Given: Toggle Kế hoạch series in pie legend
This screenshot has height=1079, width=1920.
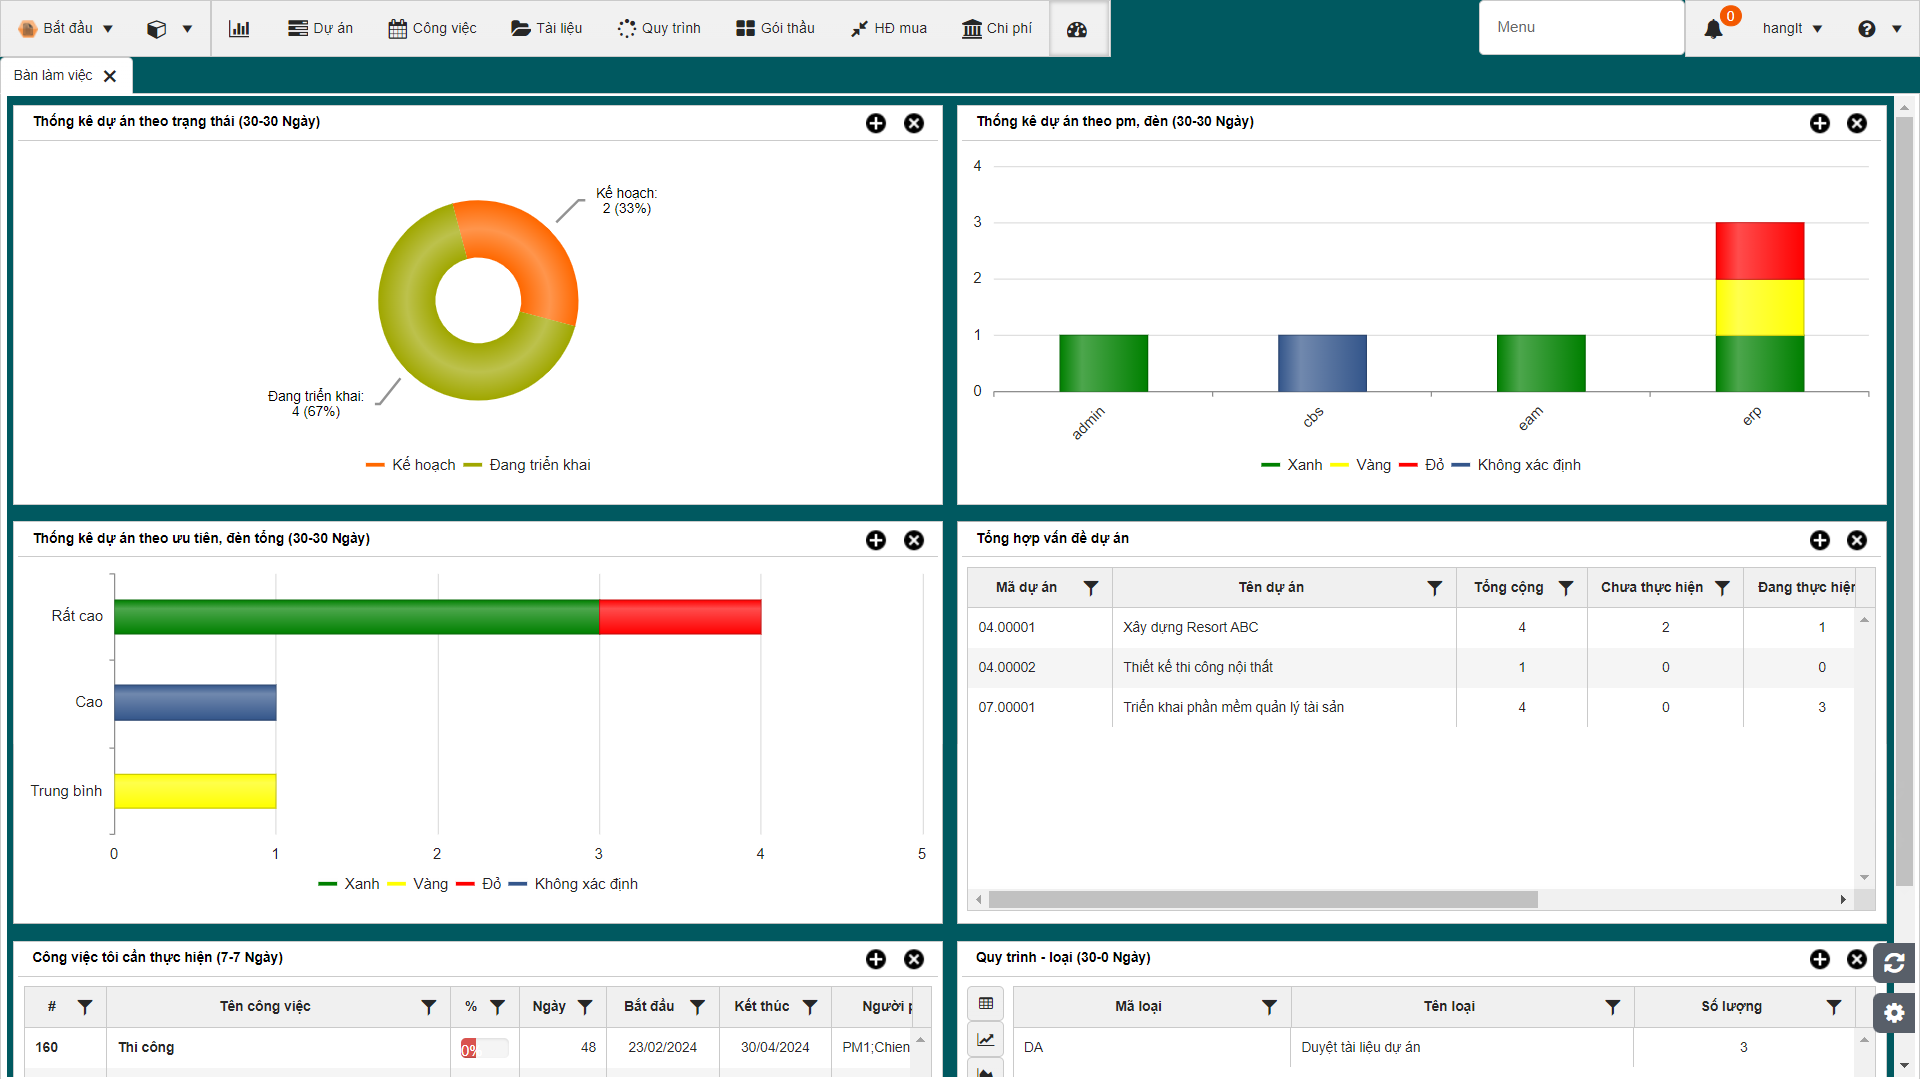Looking at the screenshot, I should click(x=411, y=465).
